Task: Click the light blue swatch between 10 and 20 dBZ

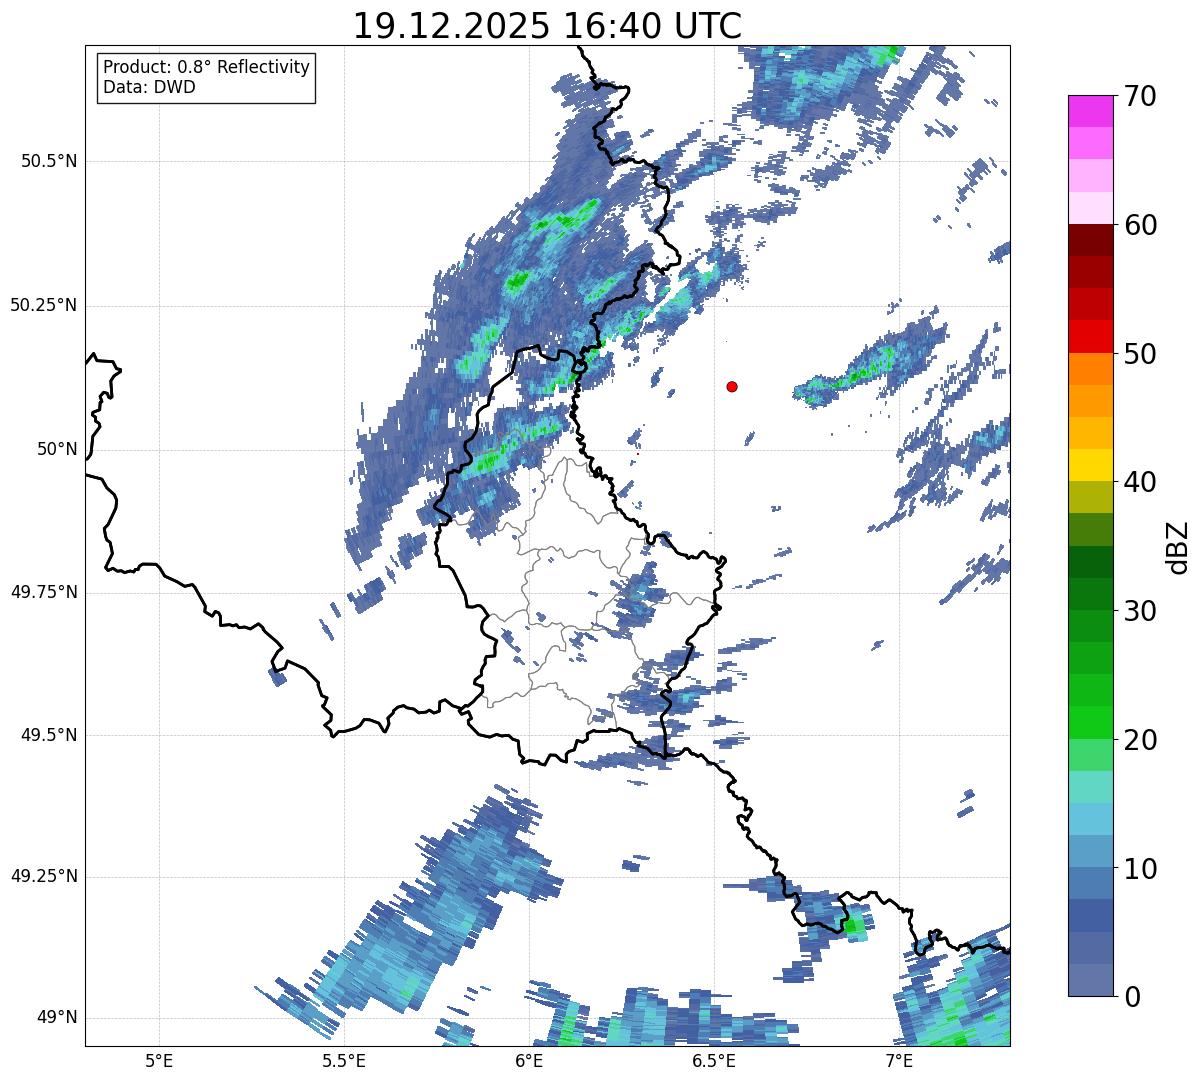Action: click(x=1091, y=819)
